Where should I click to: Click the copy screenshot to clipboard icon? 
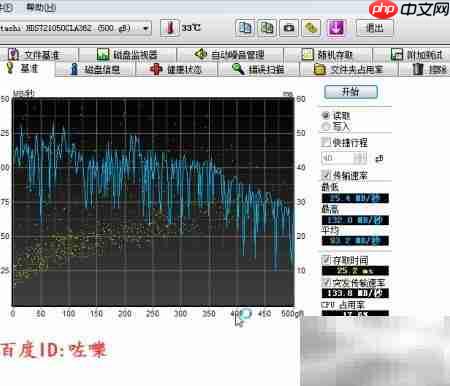(x=267, y=28)
